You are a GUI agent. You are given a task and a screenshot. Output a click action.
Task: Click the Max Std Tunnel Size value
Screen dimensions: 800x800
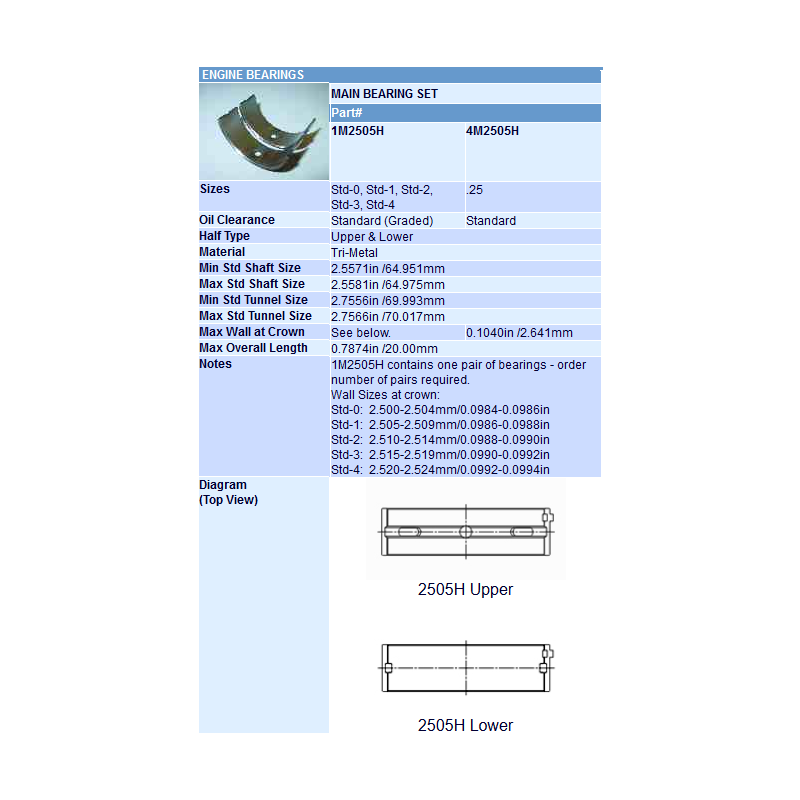[388, 317]
